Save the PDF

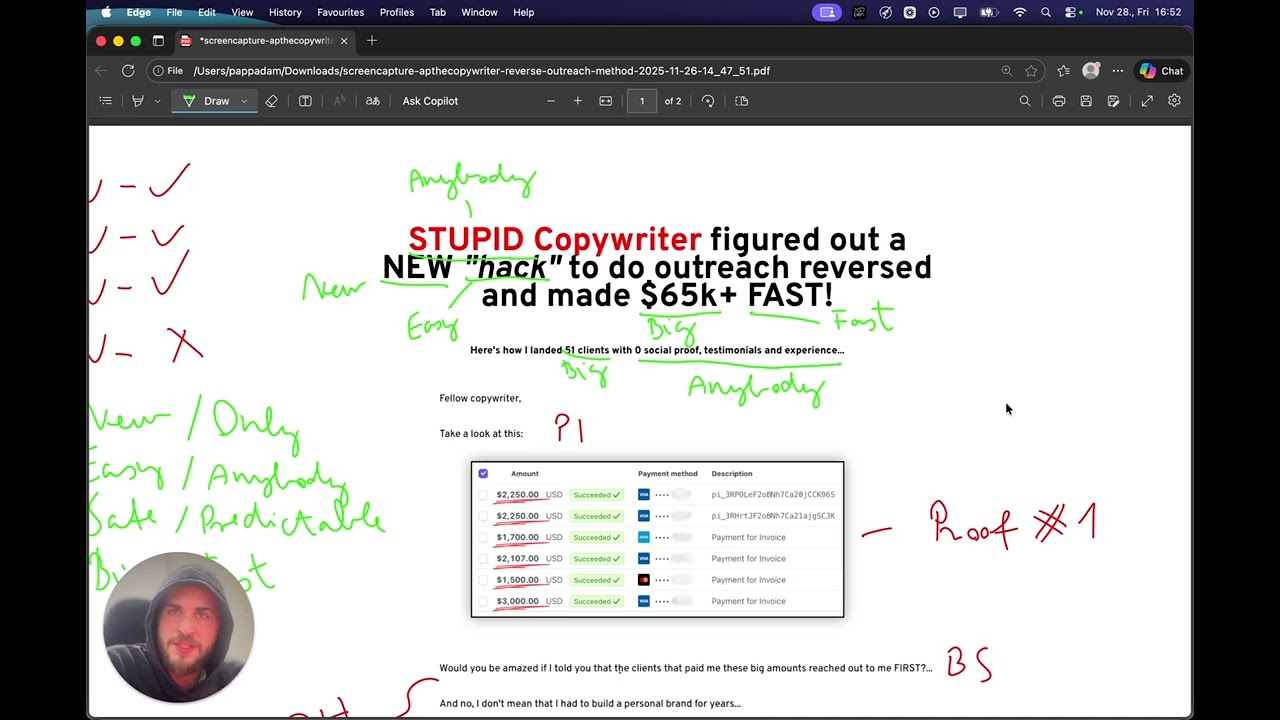coord(1086,101)
